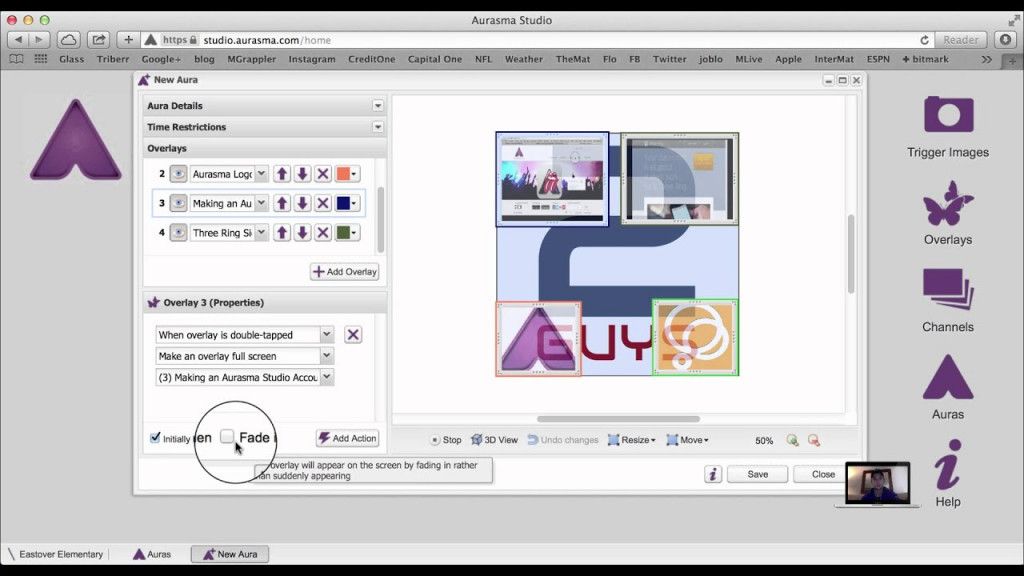Switch to the New Aura bottom tab
The height and width of the screenshot is (576, 1024).
tap(230, 554)
